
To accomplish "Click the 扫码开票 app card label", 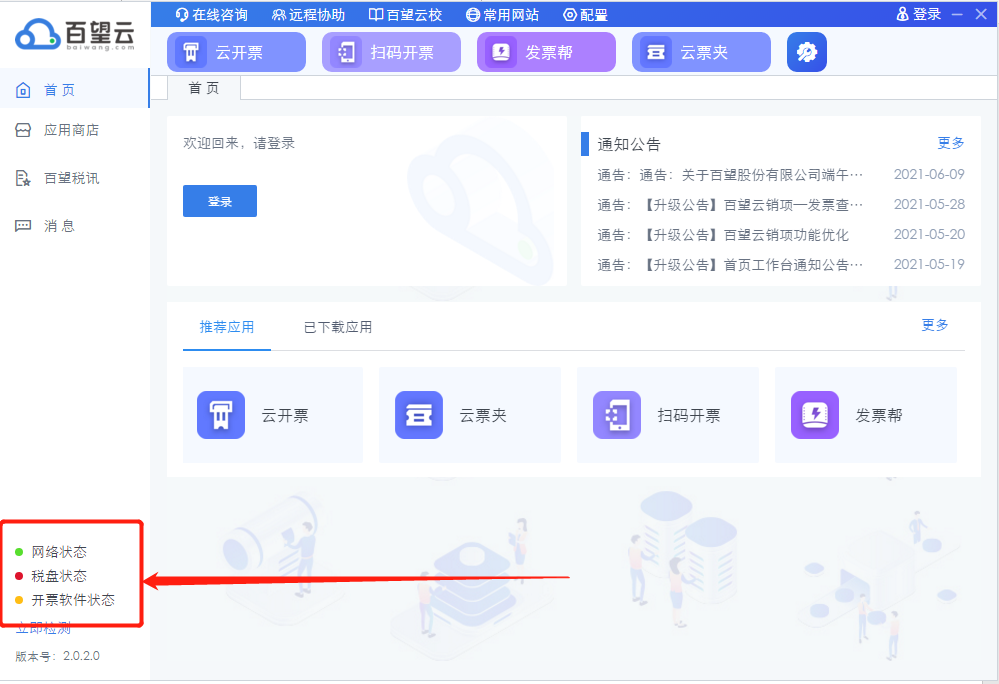I will pos(689,415).
